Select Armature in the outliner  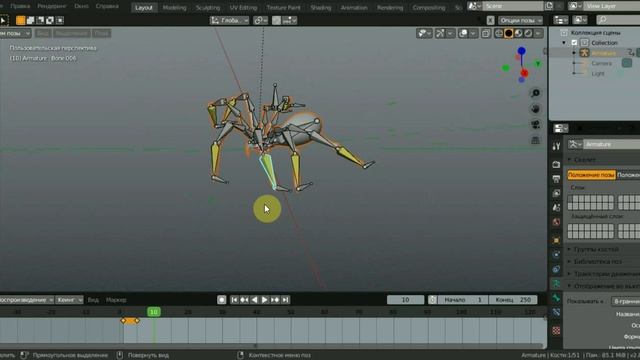click(603, 53)
